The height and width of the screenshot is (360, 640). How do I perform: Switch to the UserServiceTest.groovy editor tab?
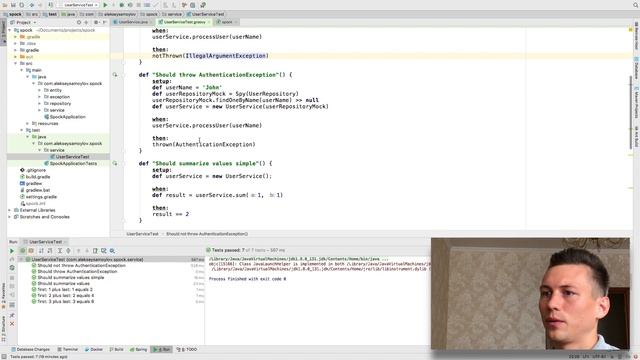coord(184,22)
